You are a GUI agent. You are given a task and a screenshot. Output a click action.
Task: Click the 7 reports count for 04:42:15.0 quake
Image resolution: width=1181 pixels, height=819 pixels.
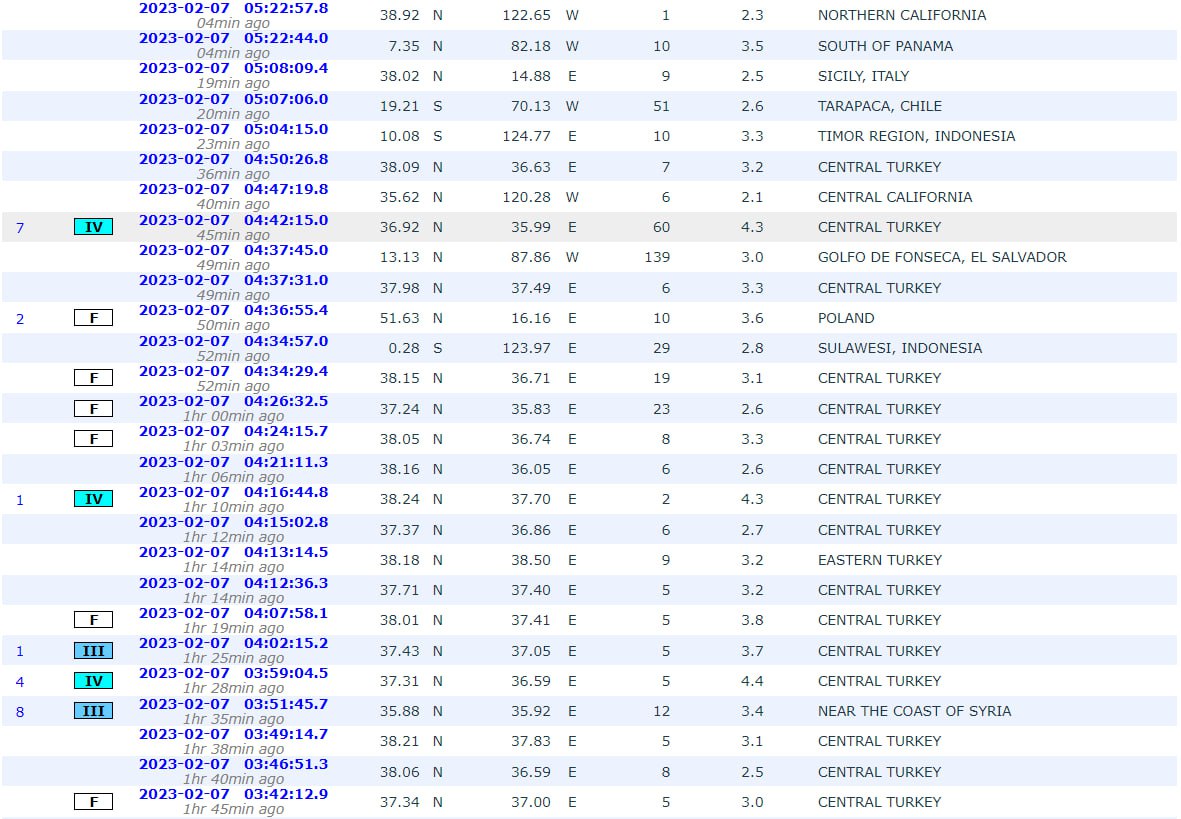tap(20, 228)
